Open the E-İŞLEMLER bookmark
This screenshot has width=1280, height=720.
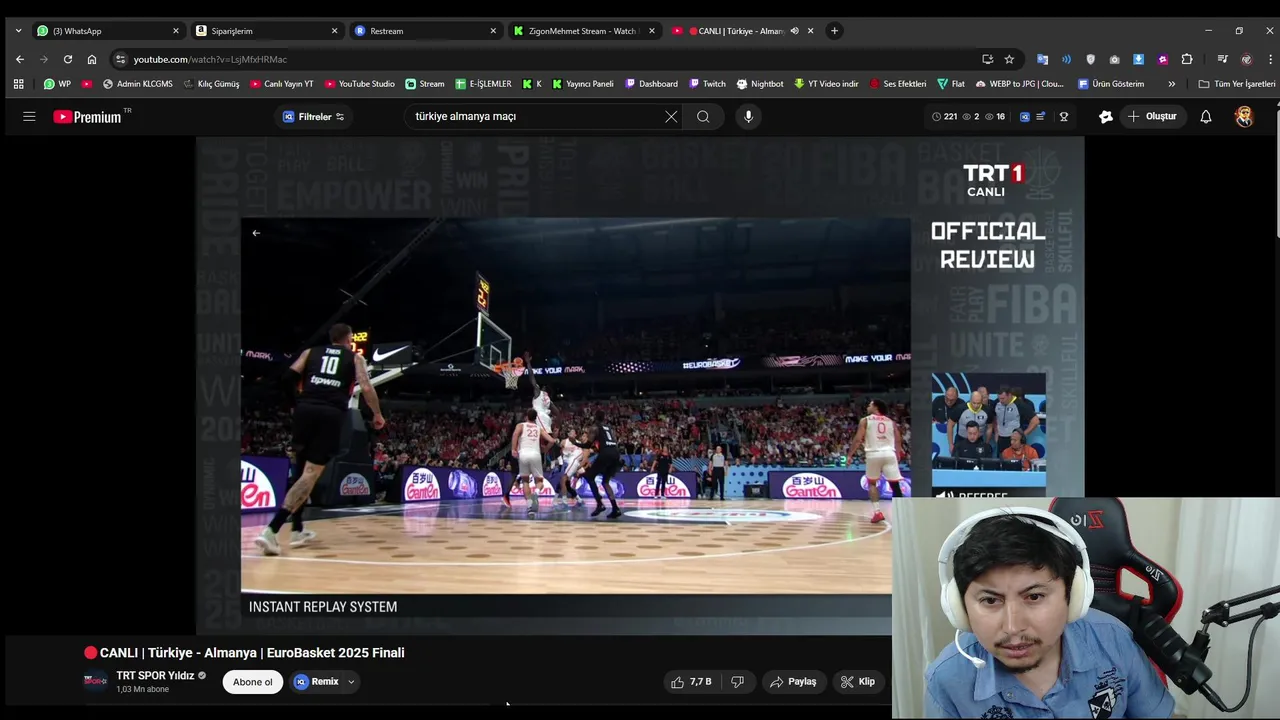[483, 84]
